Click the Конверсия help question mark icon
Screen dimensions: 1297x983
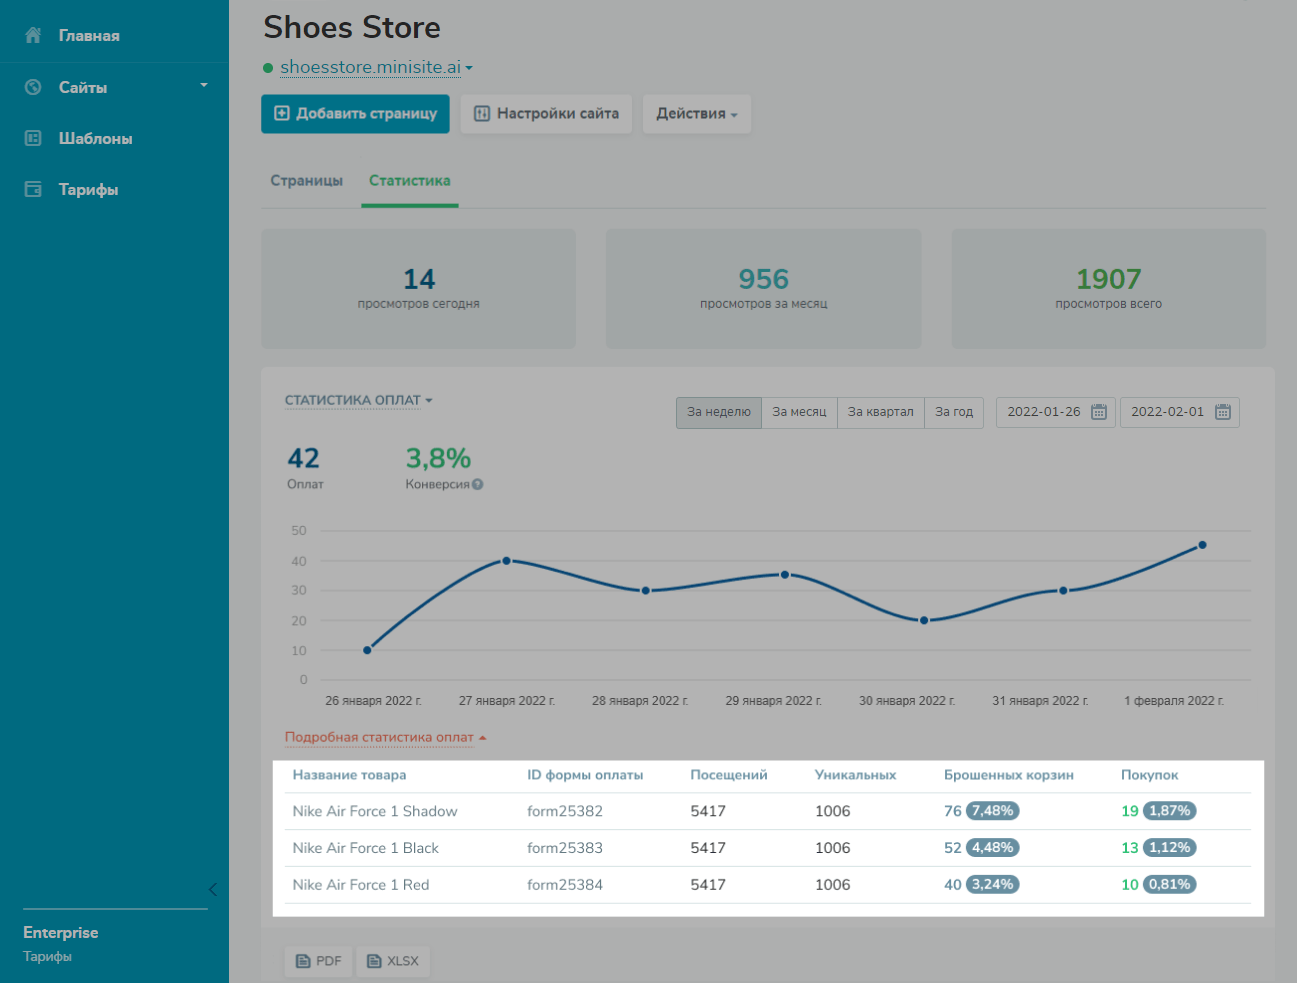tap(478, 485)
